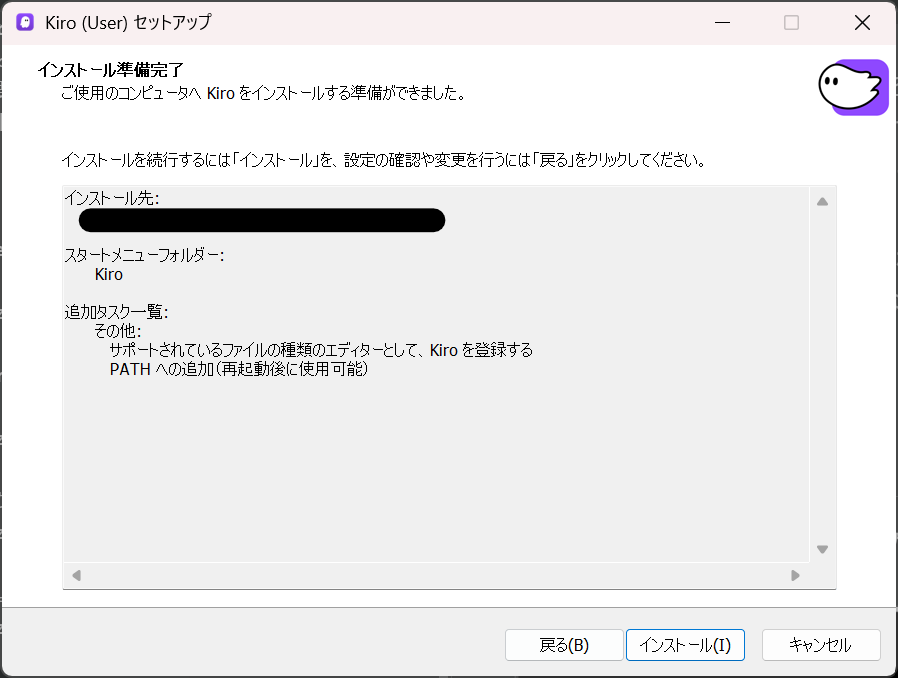Screen dimensions: 898x678
Task: Click the Kiro icon in title bar
Action: point(25,22)
